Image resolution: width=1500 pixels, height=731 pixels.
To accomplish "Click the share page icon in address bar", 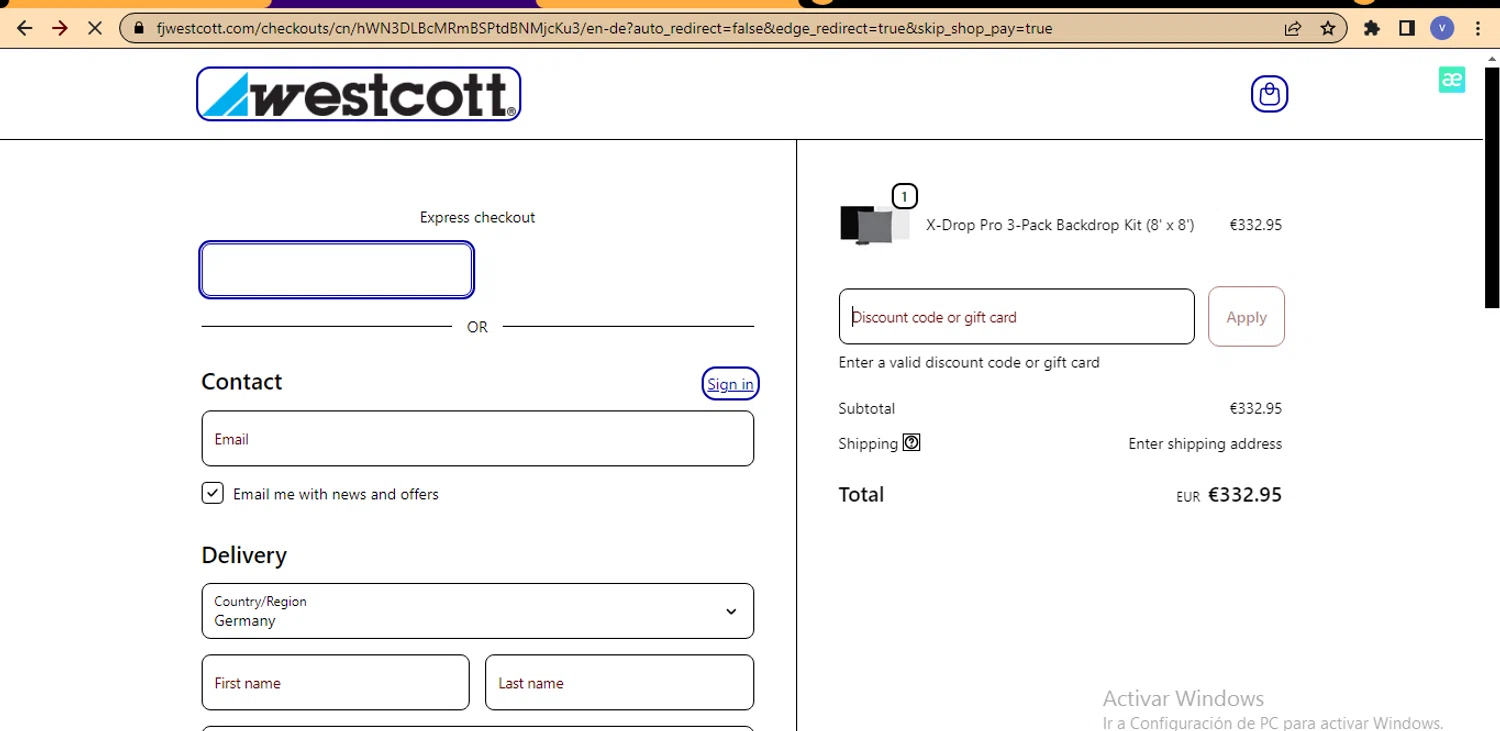I will [x=1293, y=28].
